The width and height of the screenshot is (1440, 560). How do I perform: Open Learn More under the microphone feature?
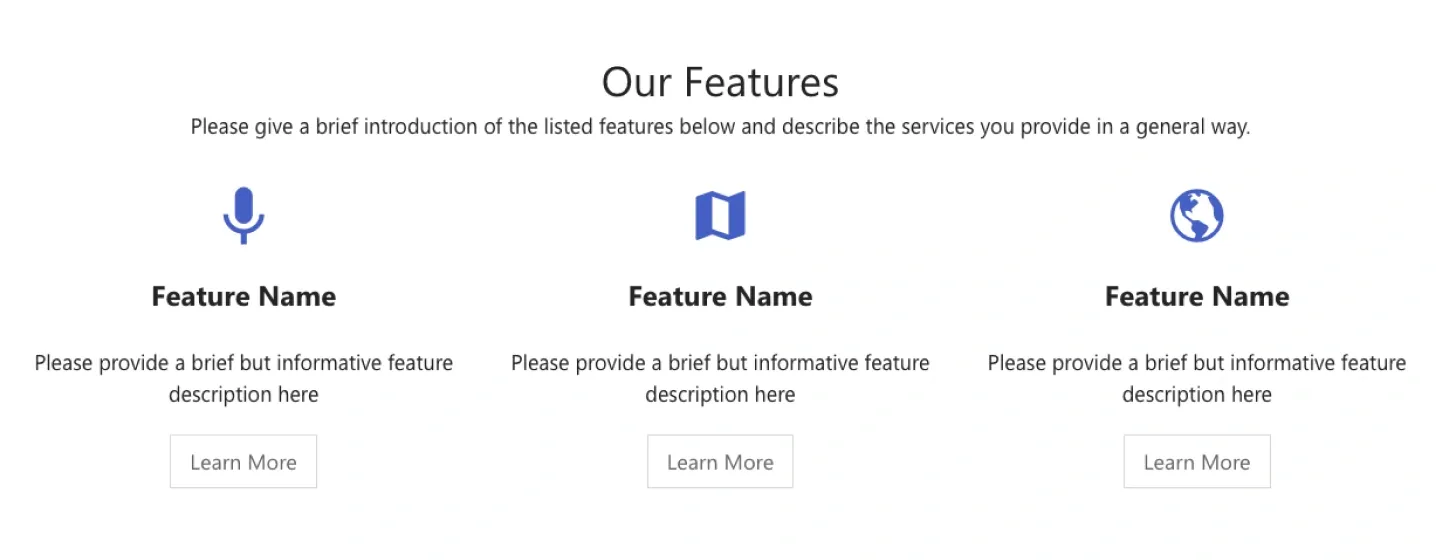coord(243,461)
